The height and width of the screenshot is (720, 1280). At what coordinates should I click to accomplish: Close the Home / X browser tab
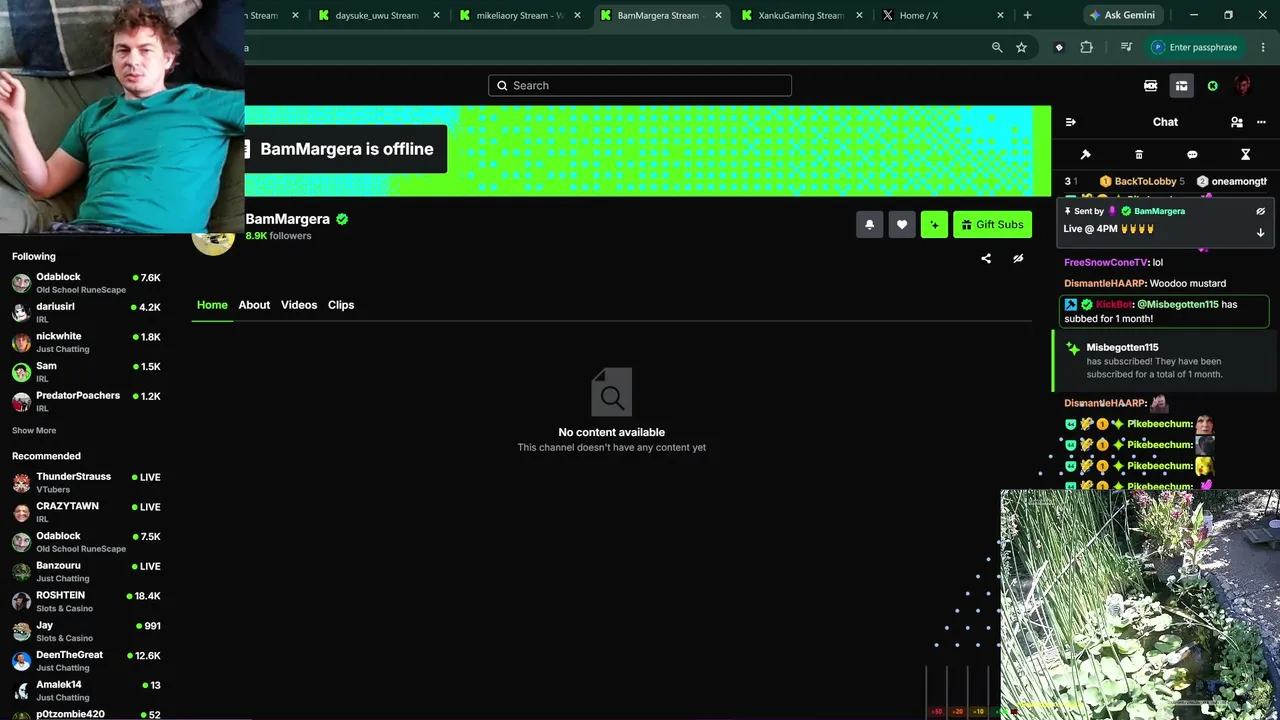tap(1000, 15)
